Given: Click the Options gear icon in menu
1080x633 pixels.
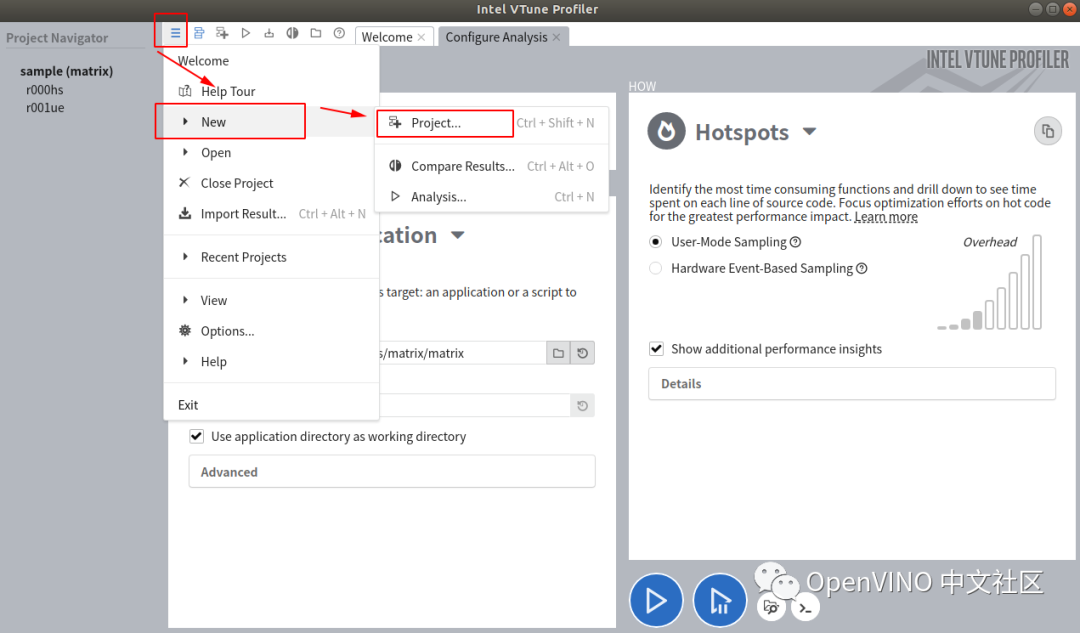Looking at the screenshot, I should 185,331.
